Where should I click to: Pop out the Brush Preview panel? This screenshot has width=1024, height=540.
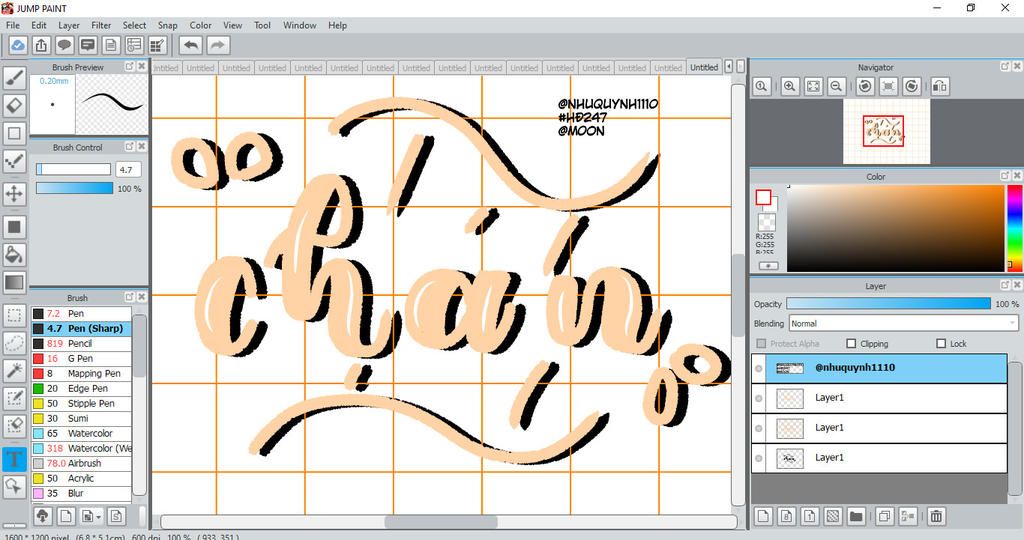pos(129,67)
